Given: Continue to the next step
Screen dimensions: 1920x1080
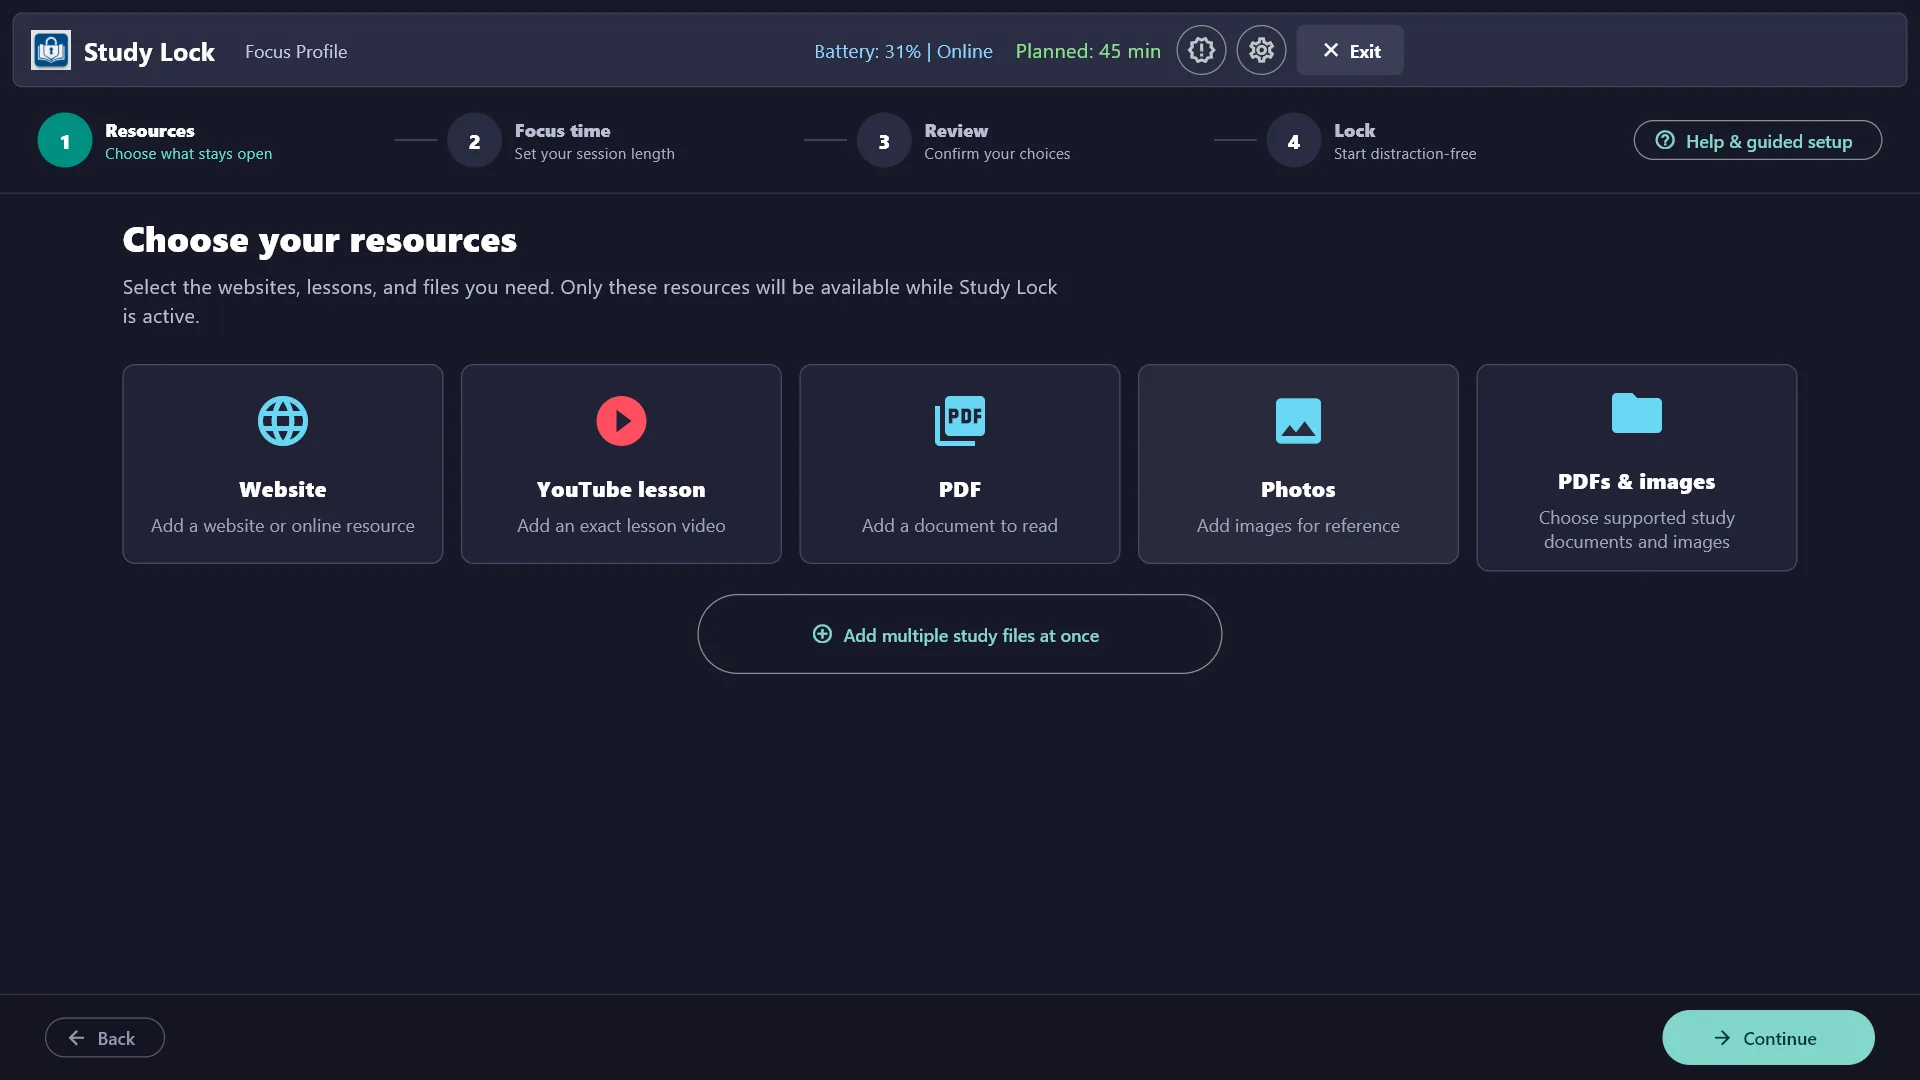Looking at the screenshot, I should pos(1768,1038).
